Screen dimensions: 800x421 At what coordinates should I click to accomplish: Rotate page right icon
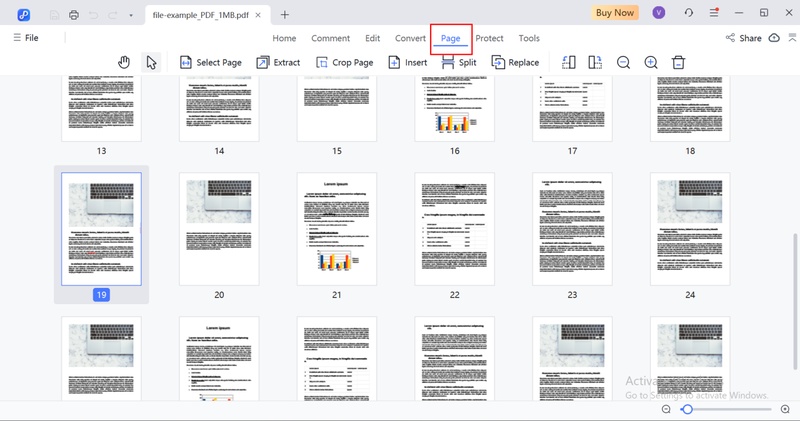coord(595,62)
